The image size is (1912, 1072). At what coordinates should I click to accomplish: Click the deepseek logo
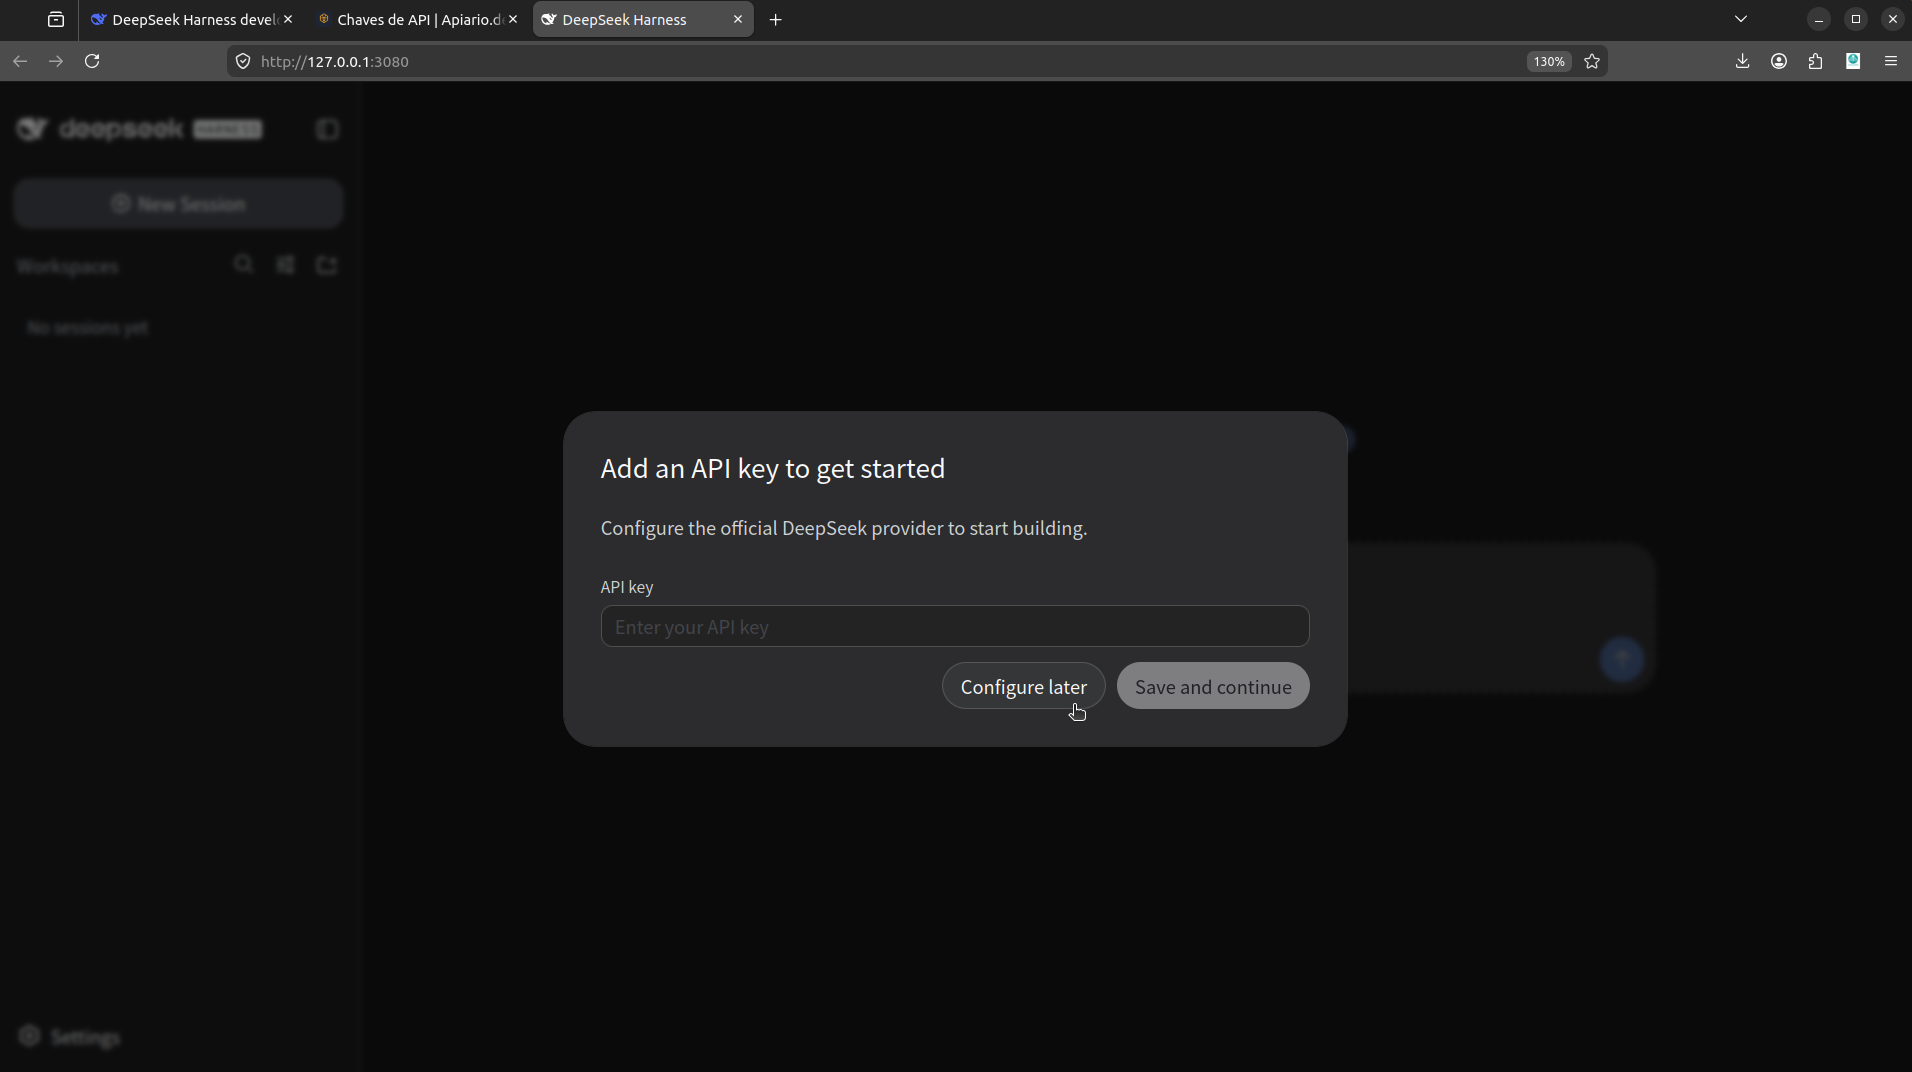139,129
